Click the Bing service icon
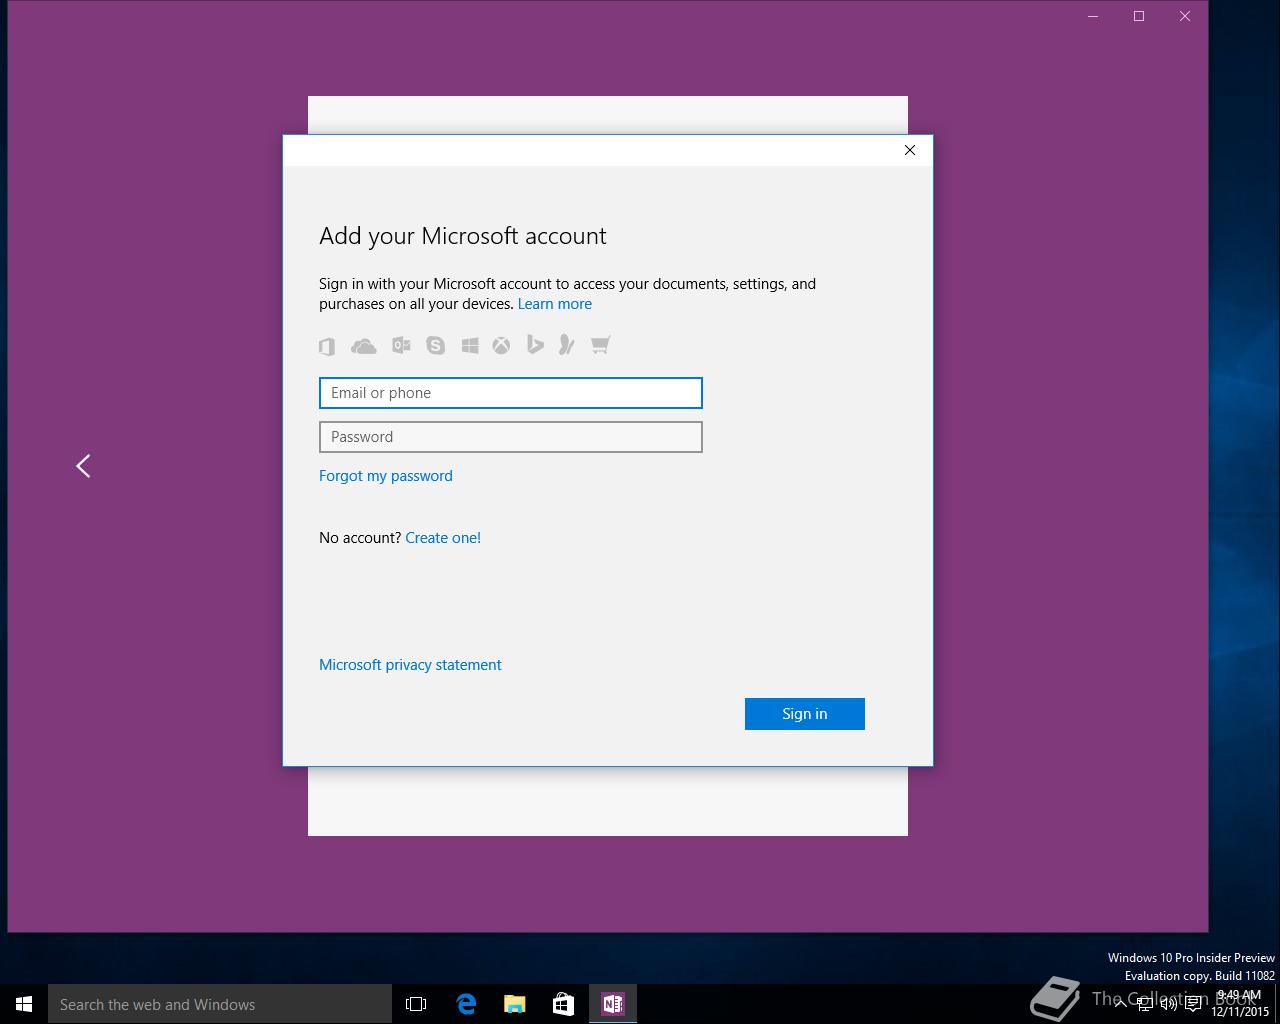This screenshot has width=1280, height=1024. pos(535,344)
